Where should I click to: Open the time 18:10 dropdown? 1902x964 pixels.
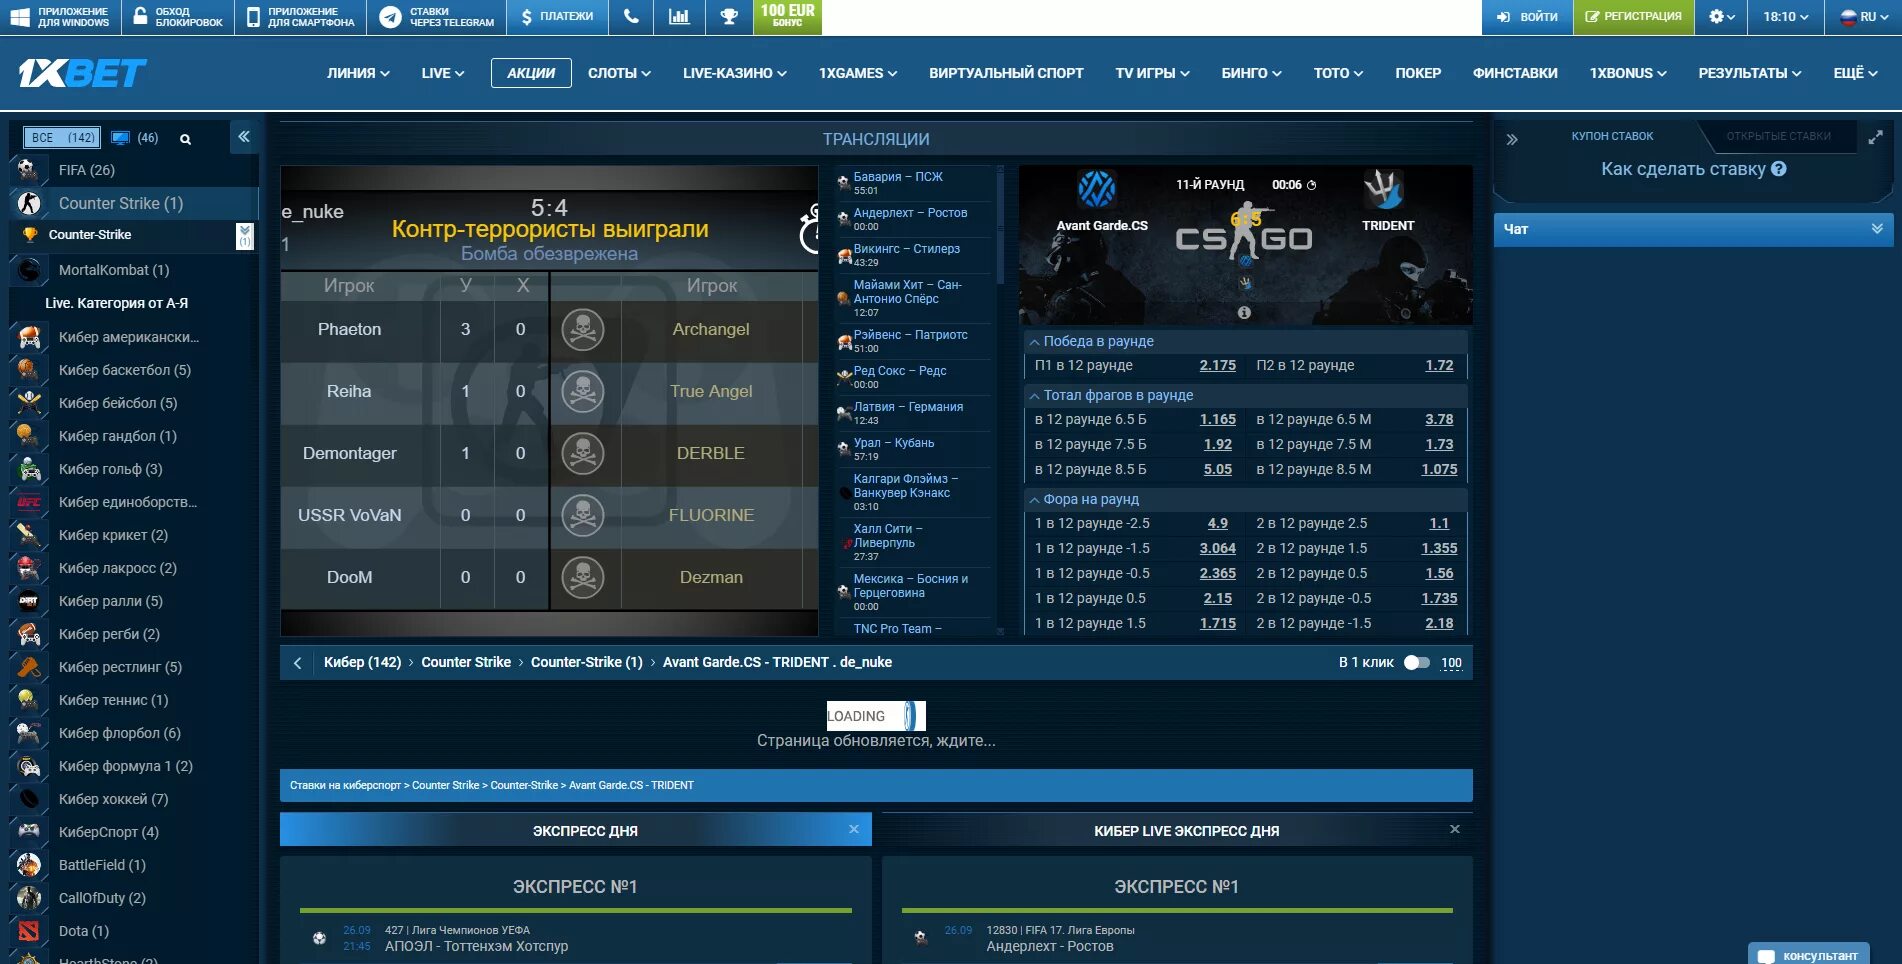coord(1785,17)
